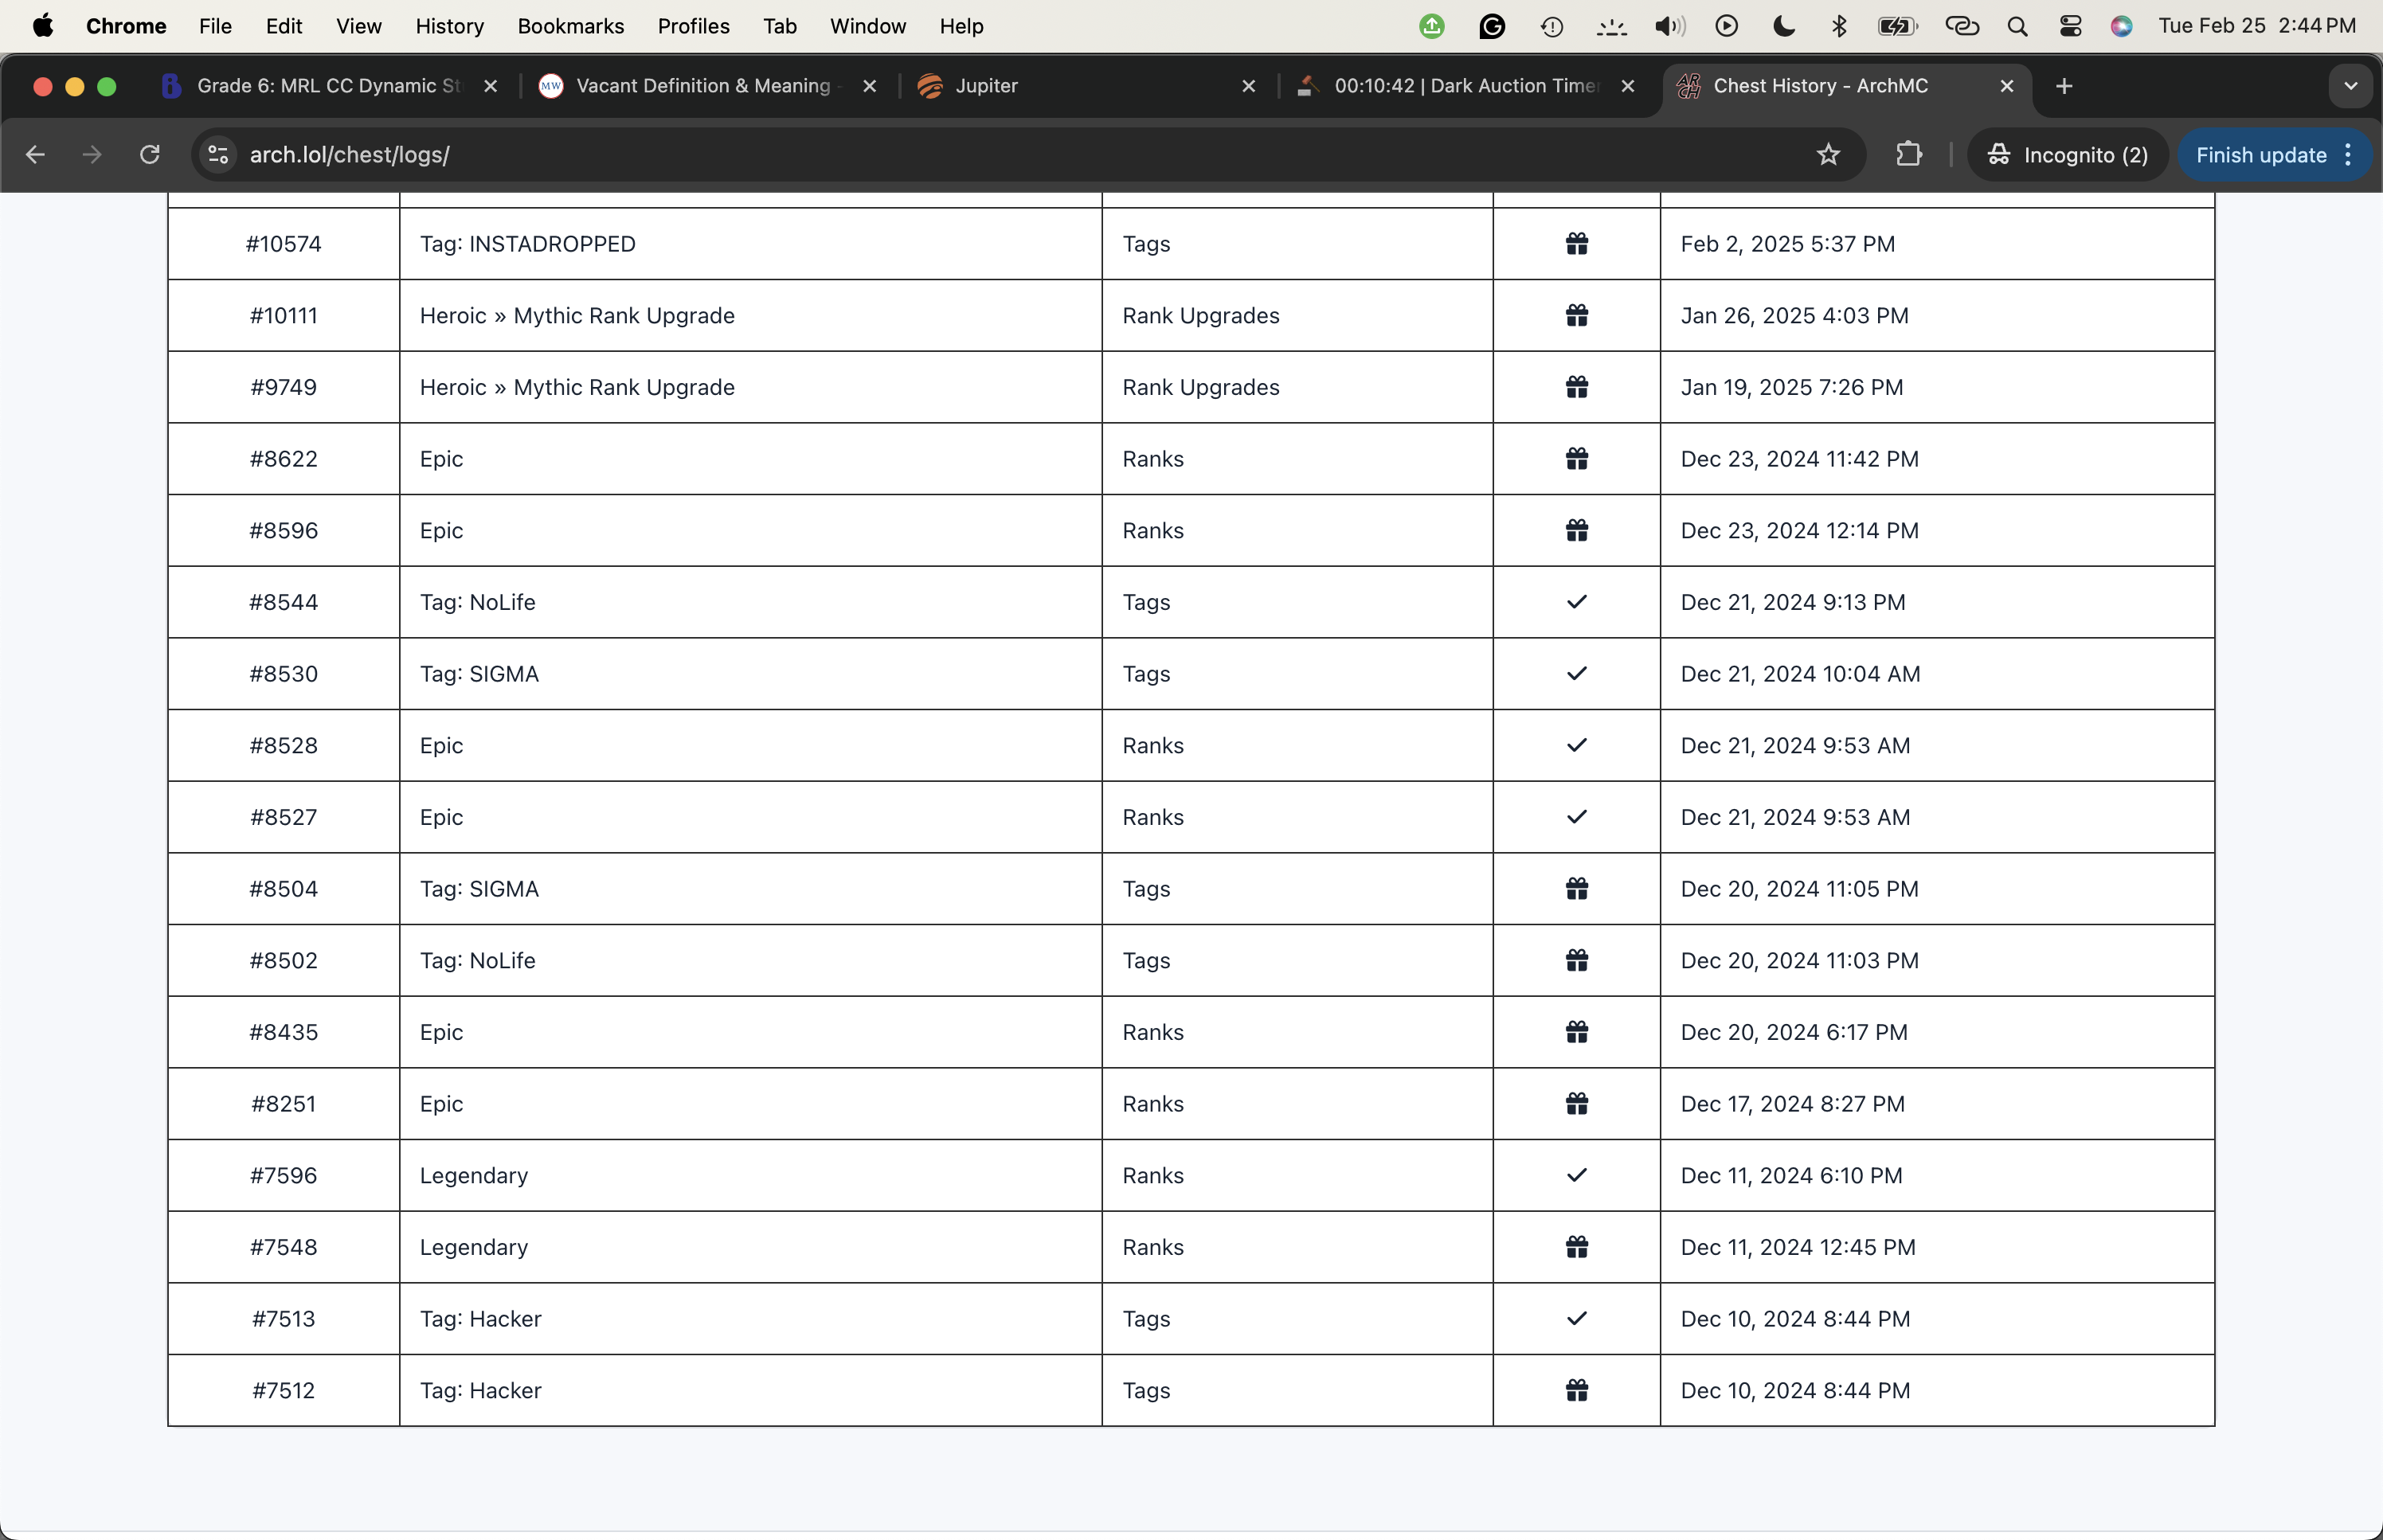2383x1540 pixels.
Task: Select the #10574 ID cell
Action: [x=284, y=244]
